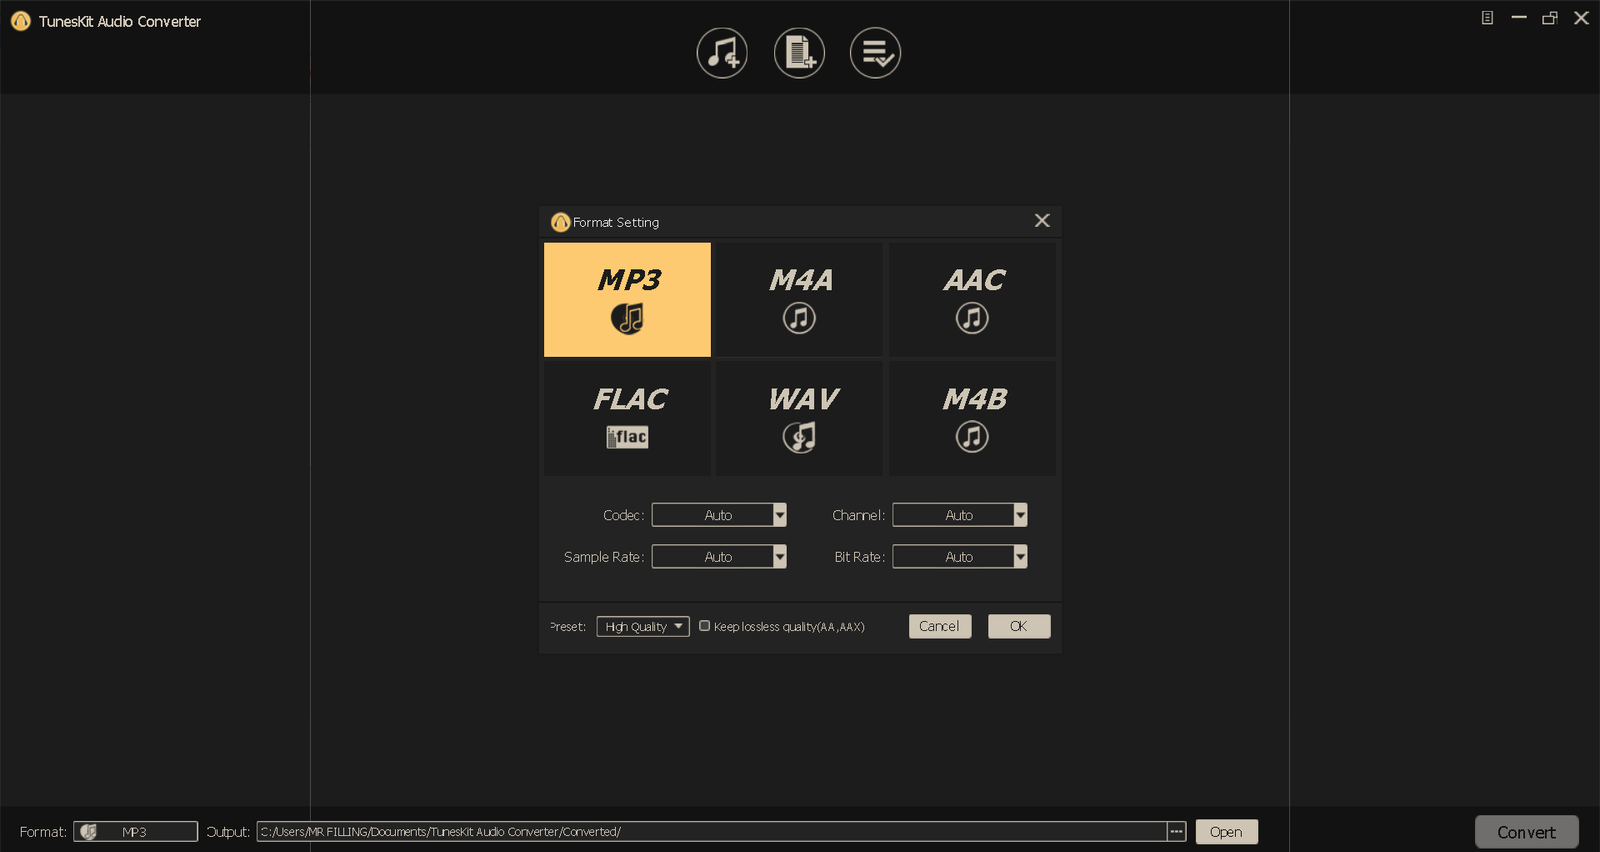The image size is (1600, 852).
Task: Close the TunesKit Audio Converter window
Action: click(1582, 18)
